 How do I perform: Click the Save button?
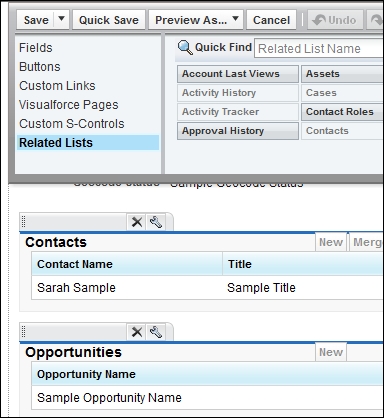point(36,20)
